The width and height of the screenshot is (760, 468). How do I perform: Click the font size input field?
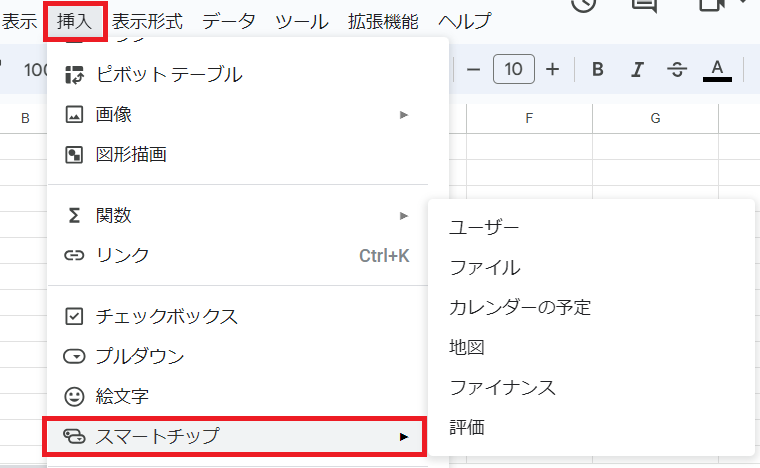tap(513, 69)
